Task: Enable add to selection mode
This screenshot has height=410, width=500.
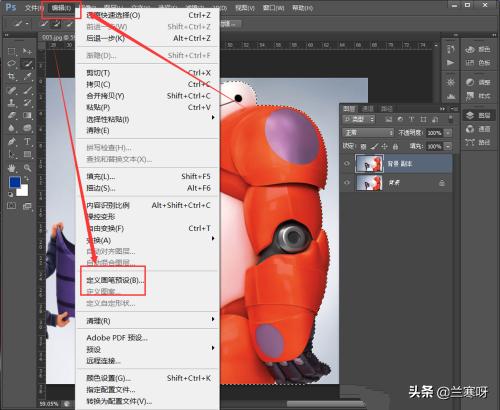Action: (x=57, y=24)
